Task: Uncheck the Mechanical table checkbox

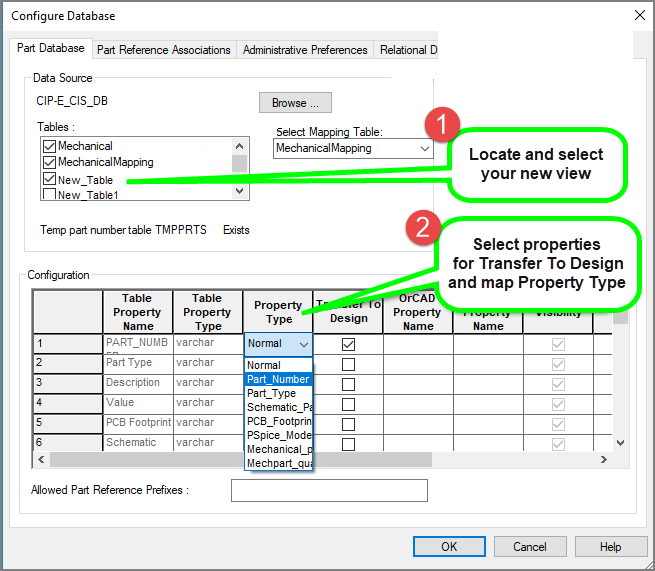Action: click(x=49, y=146)
